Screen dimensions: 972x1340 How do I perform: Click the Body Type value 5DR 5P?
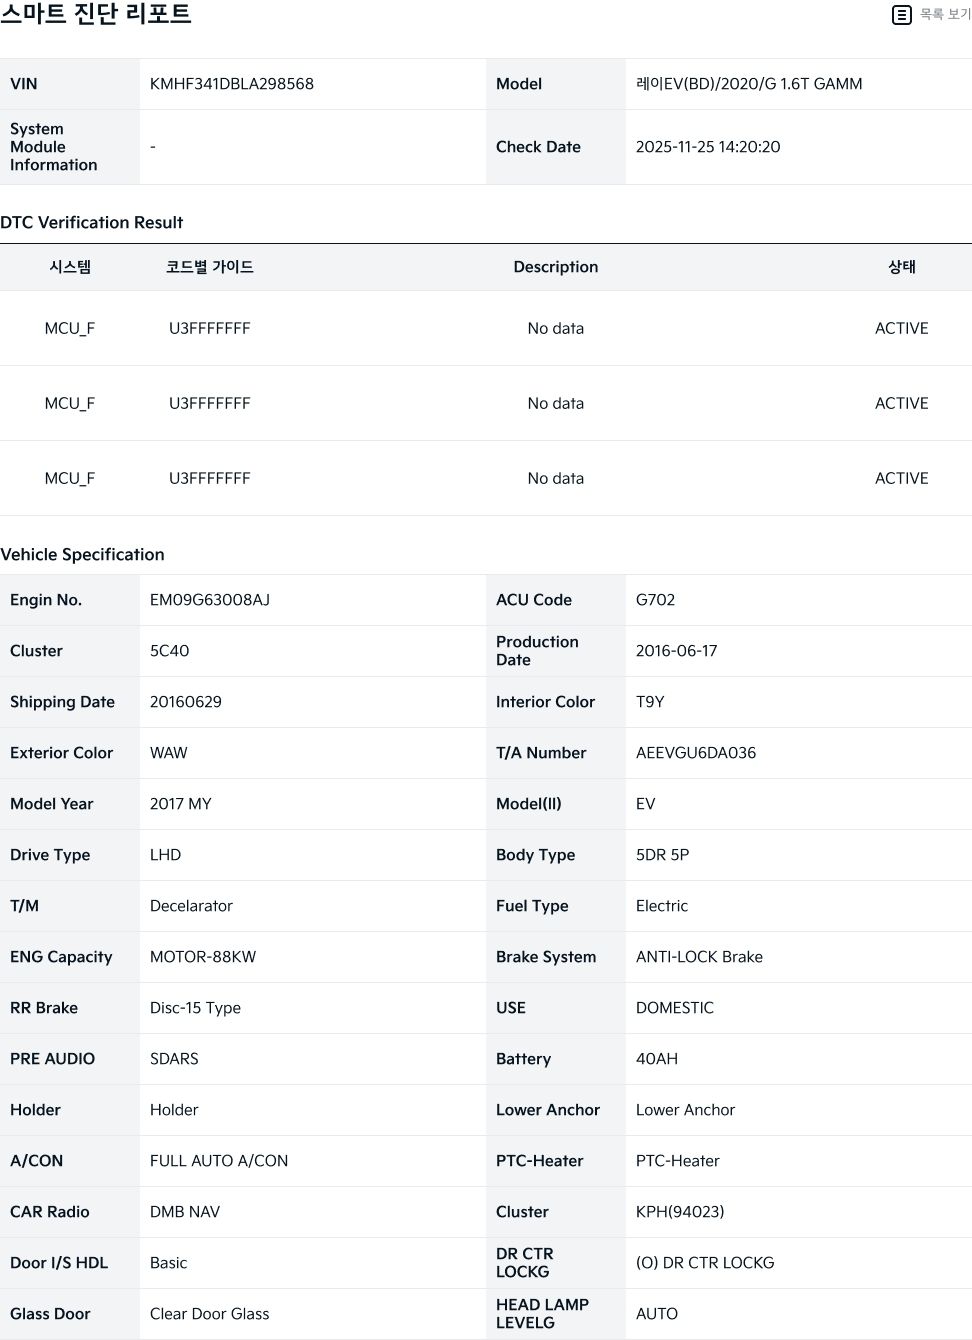[x=663, y=855]
